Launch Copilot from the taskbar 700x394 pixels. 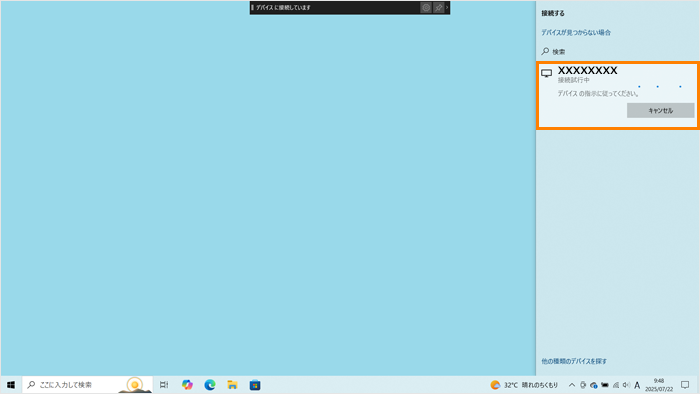pyautogui.click(x=187, y=385)
